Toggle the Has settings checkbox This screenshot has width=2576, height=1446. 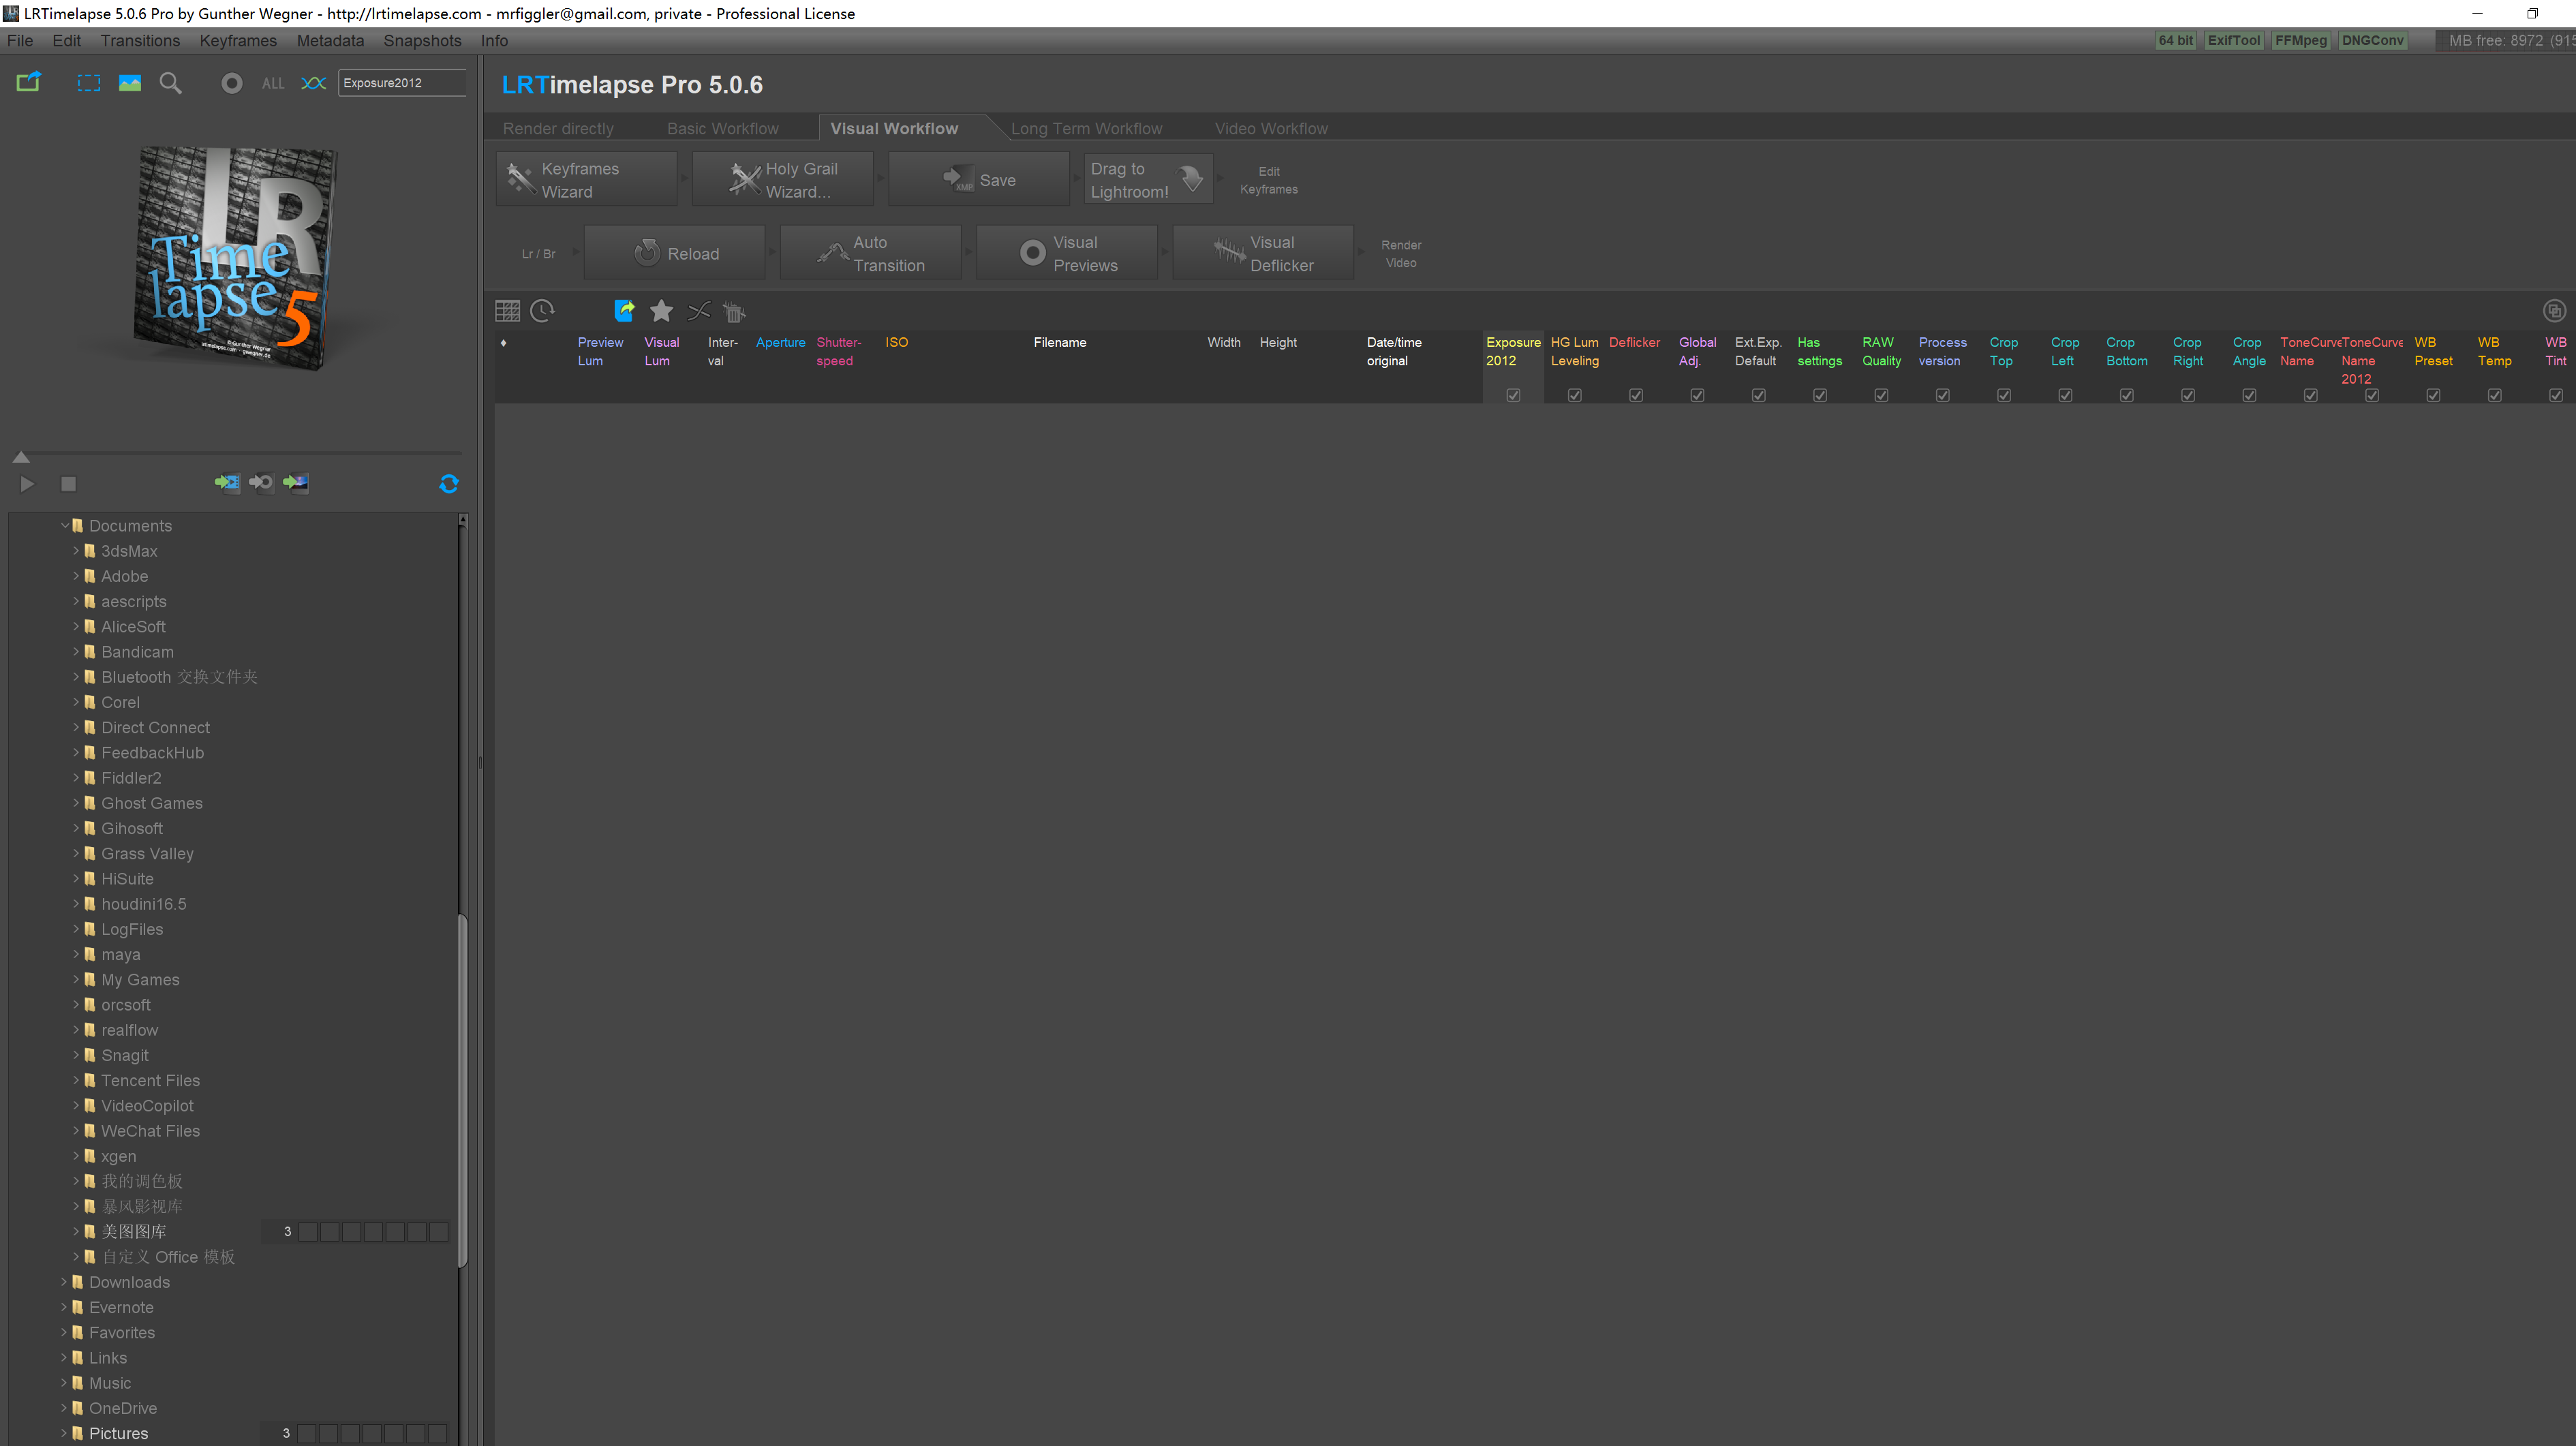click(1820, 395)
